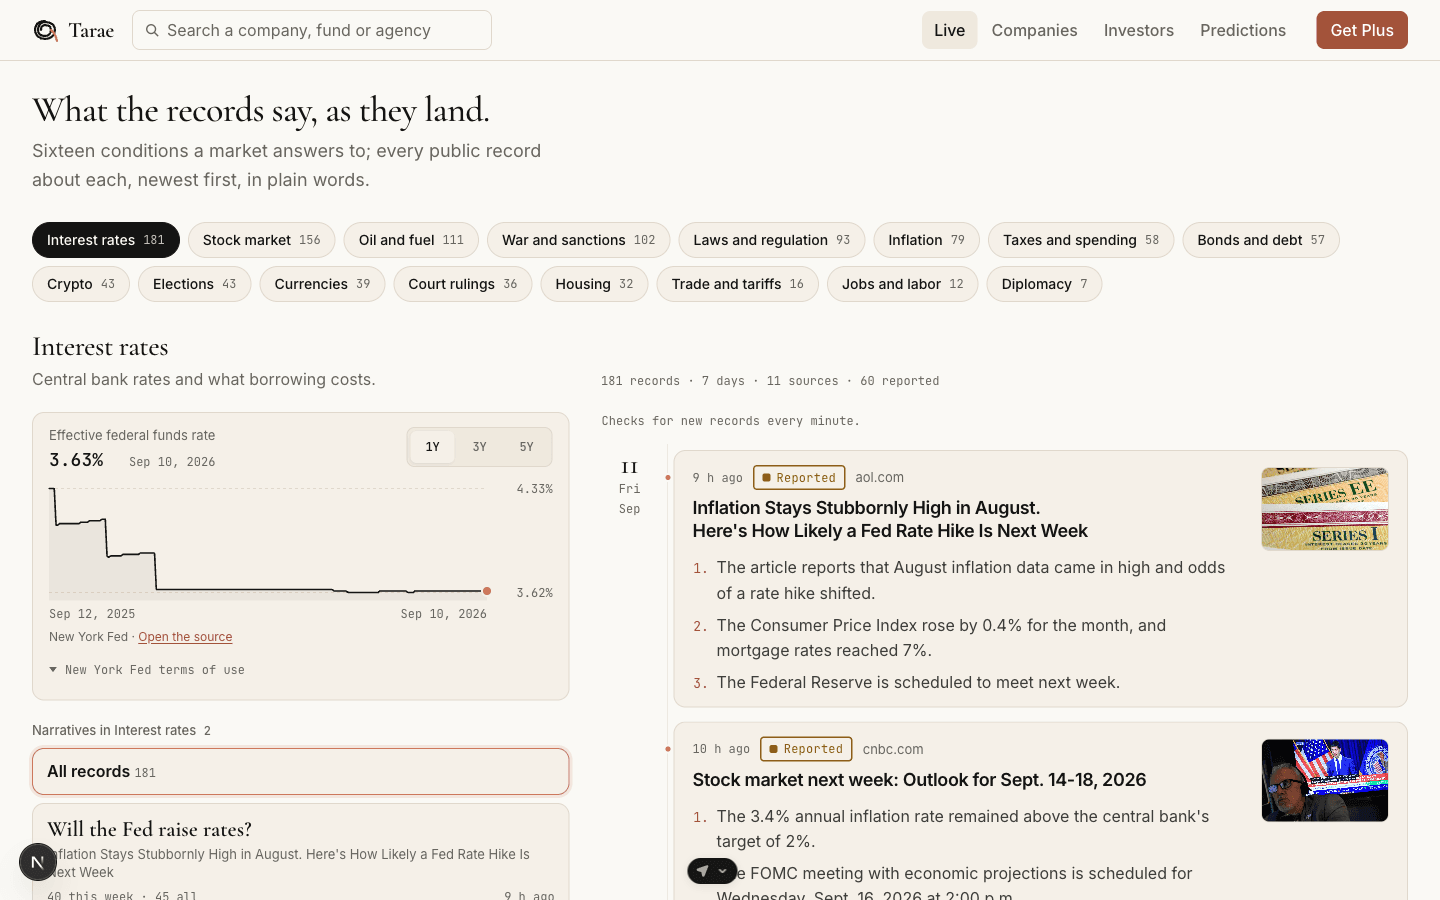Open the cnbc.com trader thumbnail
Viewport: 1440px width, 900px height.
pos(1325,780)
